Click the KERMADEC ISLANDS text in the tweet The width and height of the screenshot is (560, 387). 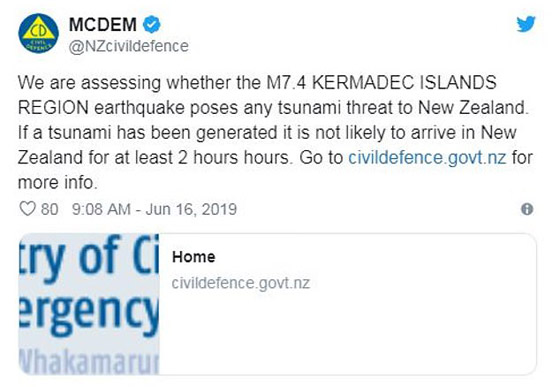(x=405, y=82)
